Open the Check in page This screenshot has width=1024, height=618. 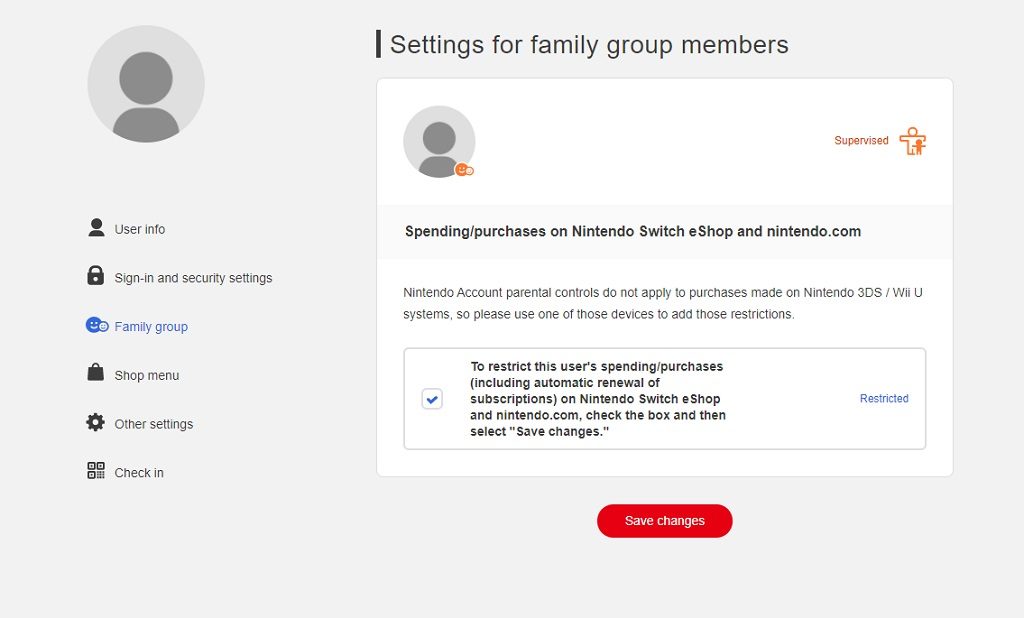click(x=138, y=473)
